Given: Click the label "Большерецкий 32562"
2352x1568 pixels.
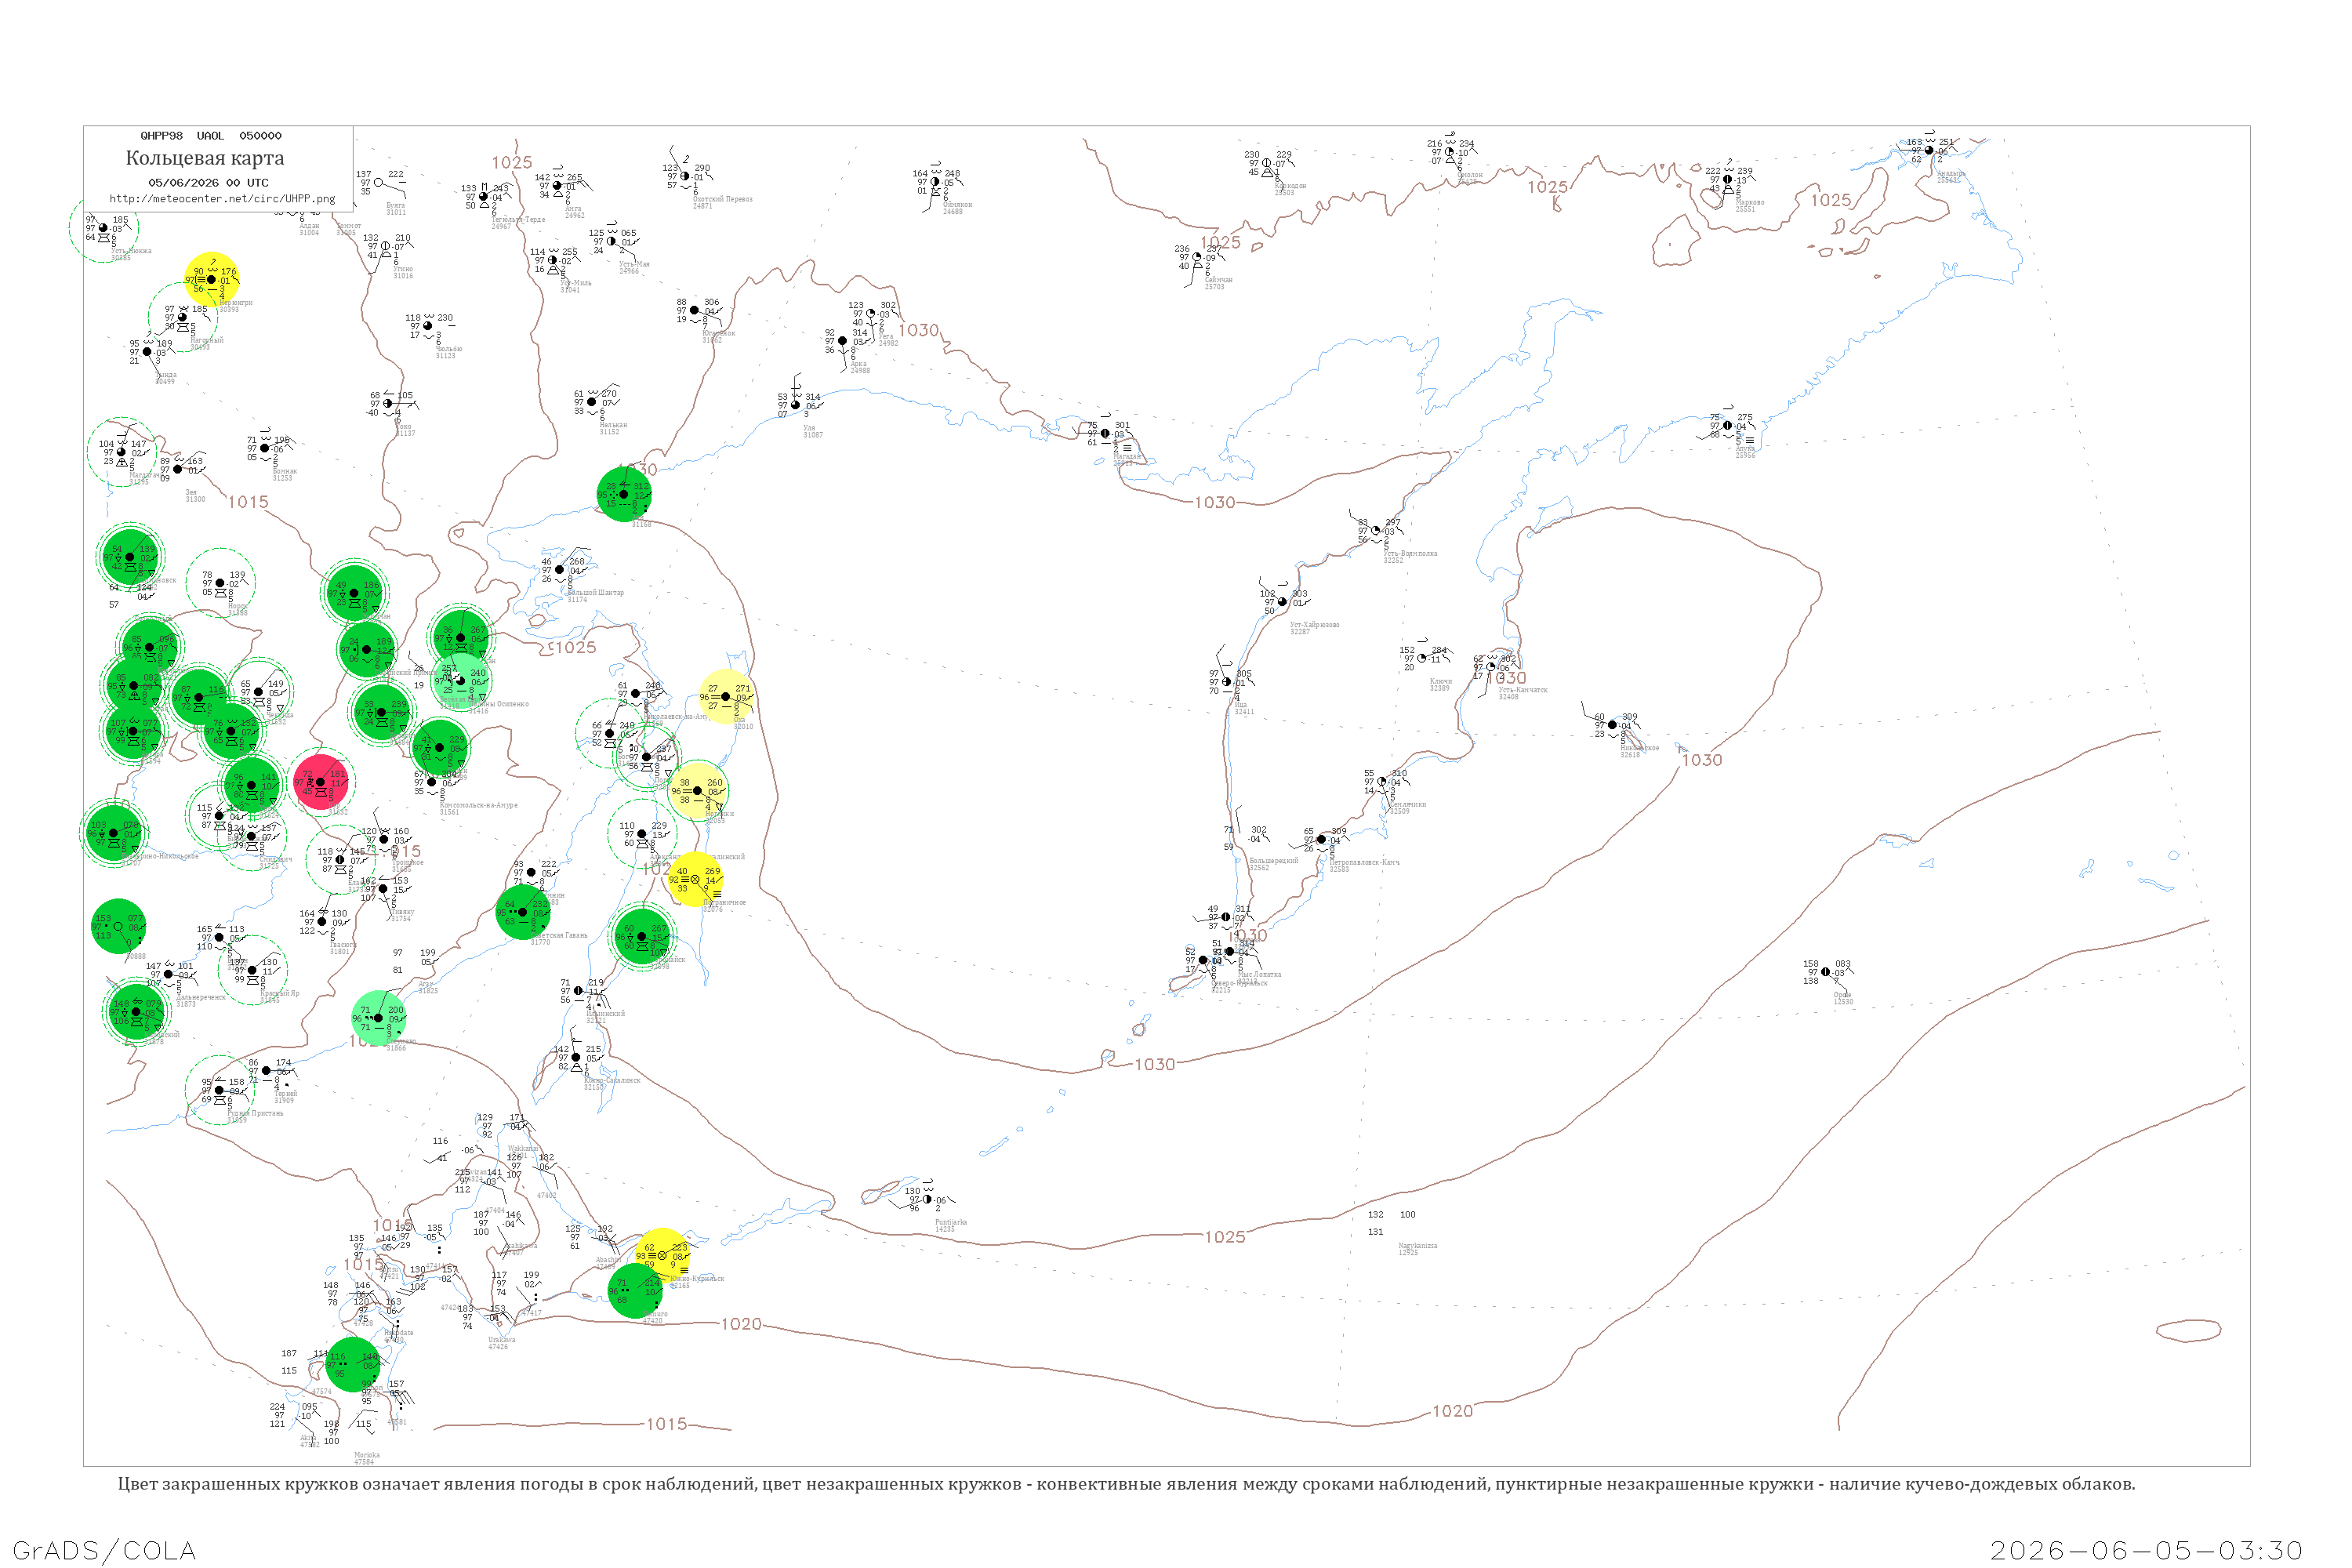Looking at the screenshot, I should point(1274,864).
